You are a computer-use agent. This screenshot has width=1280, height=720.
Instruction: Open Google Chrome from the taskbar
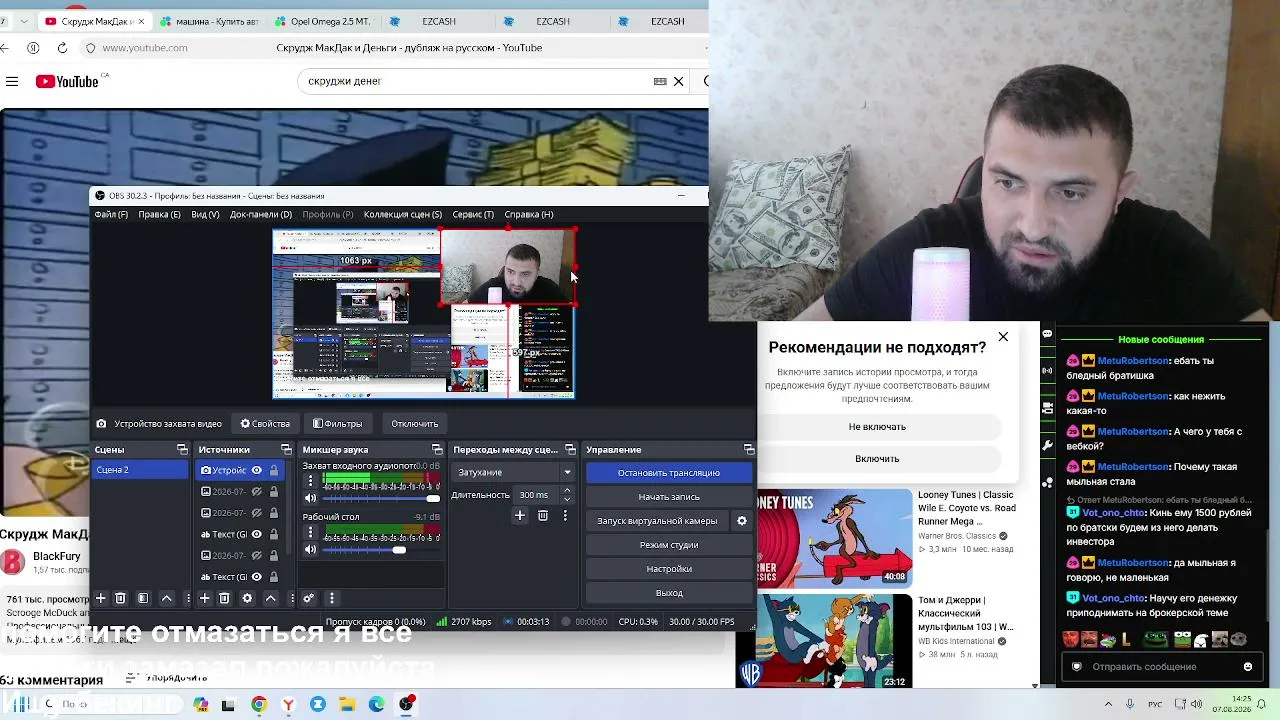click(x=259, y=704)
